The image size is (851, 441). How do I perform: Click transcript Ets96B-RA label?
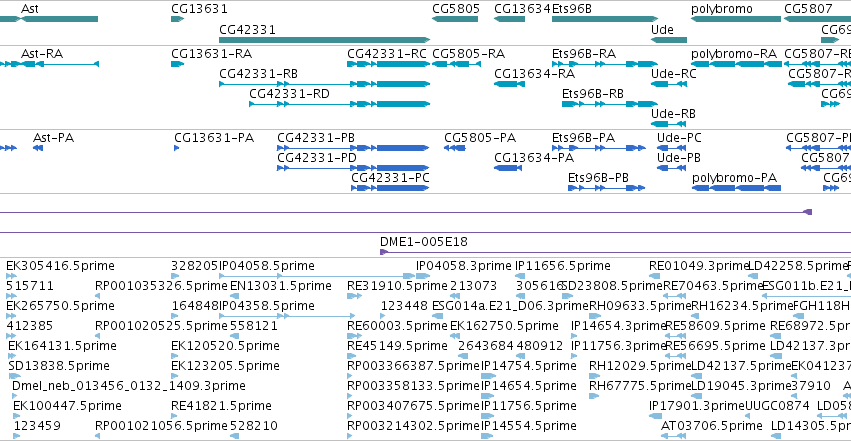pyautogui.click(x=584, y=54)
